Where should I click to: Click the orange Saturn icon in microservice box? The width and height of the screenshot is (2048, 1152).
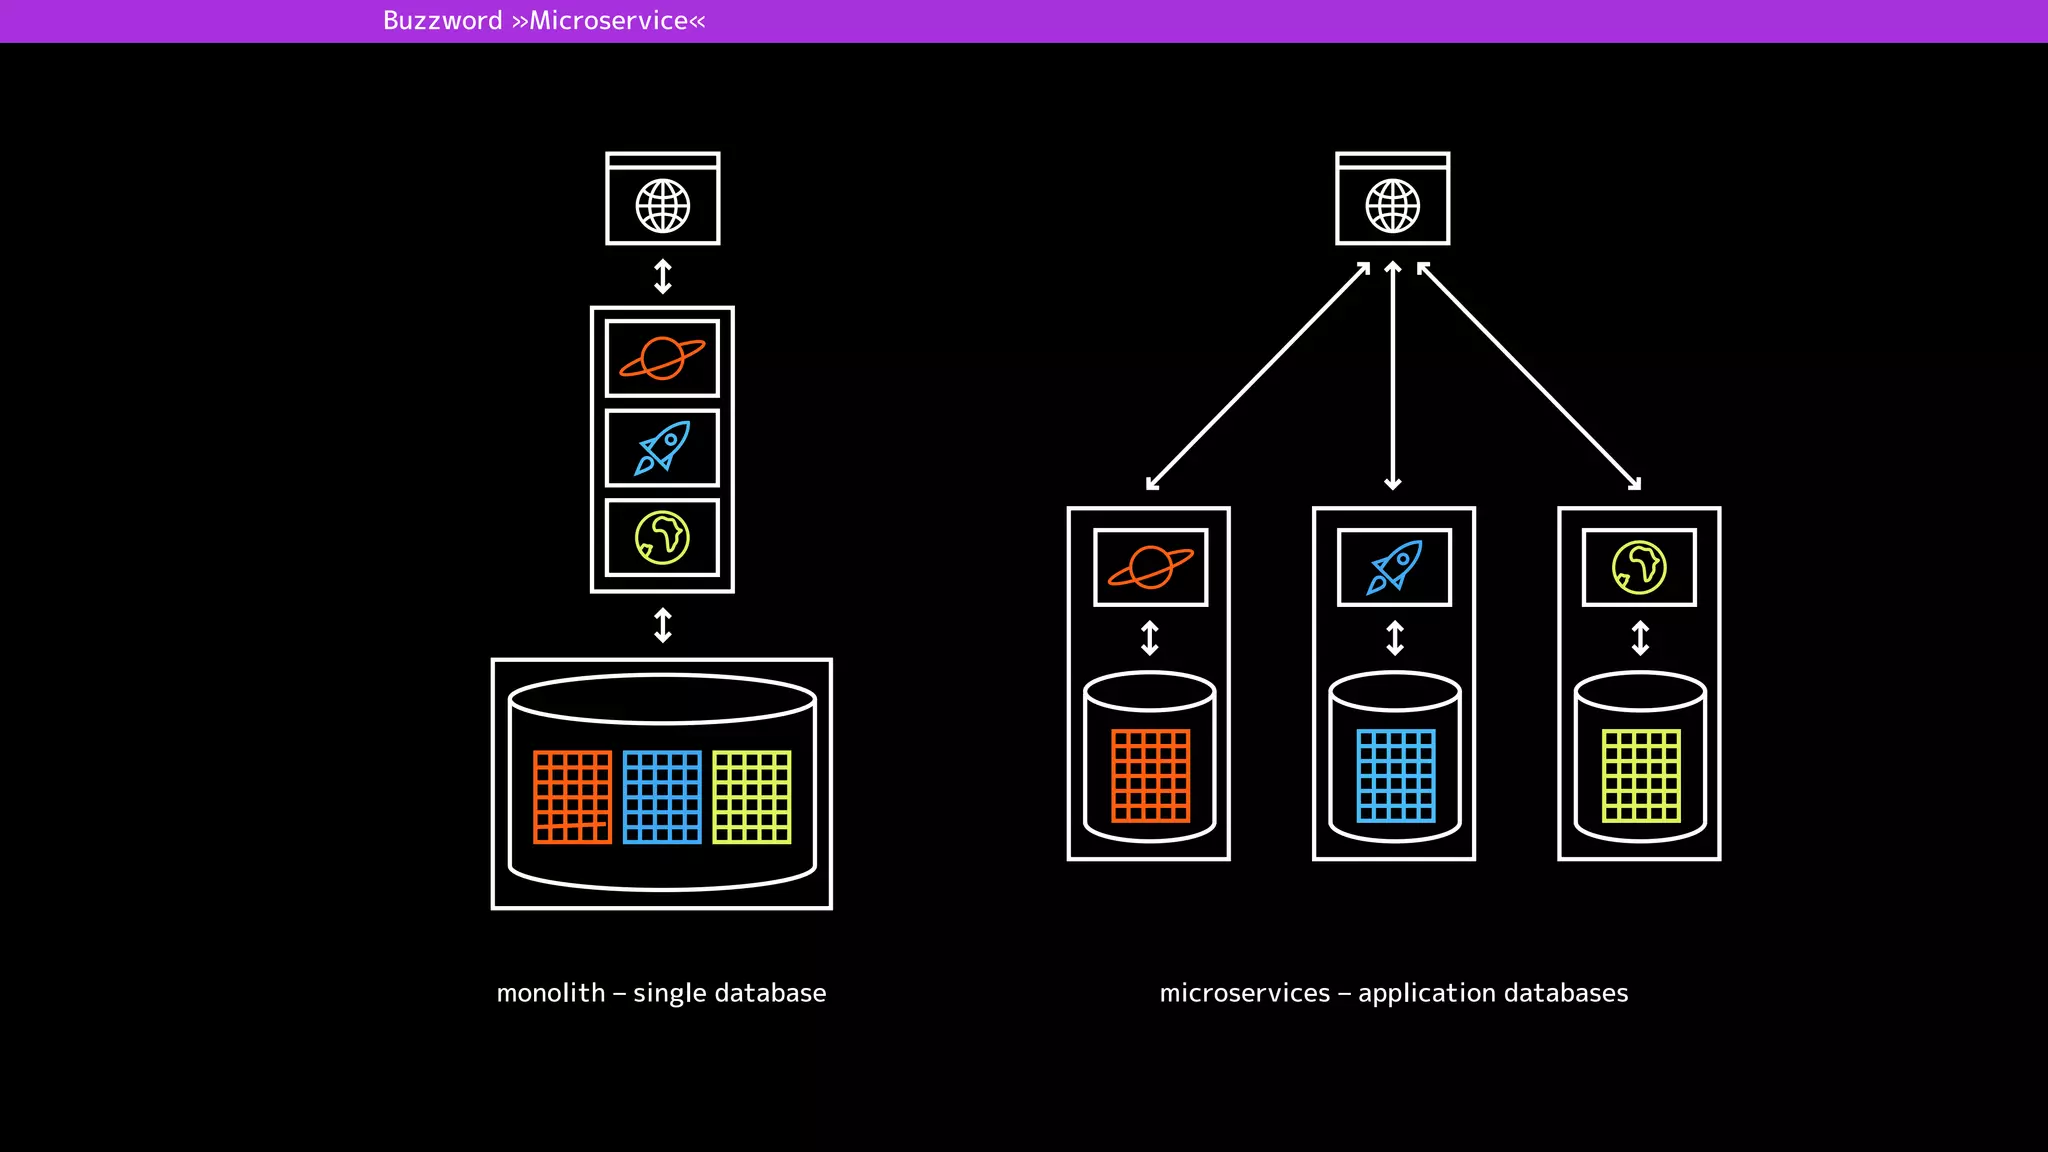coord(1150,567)
